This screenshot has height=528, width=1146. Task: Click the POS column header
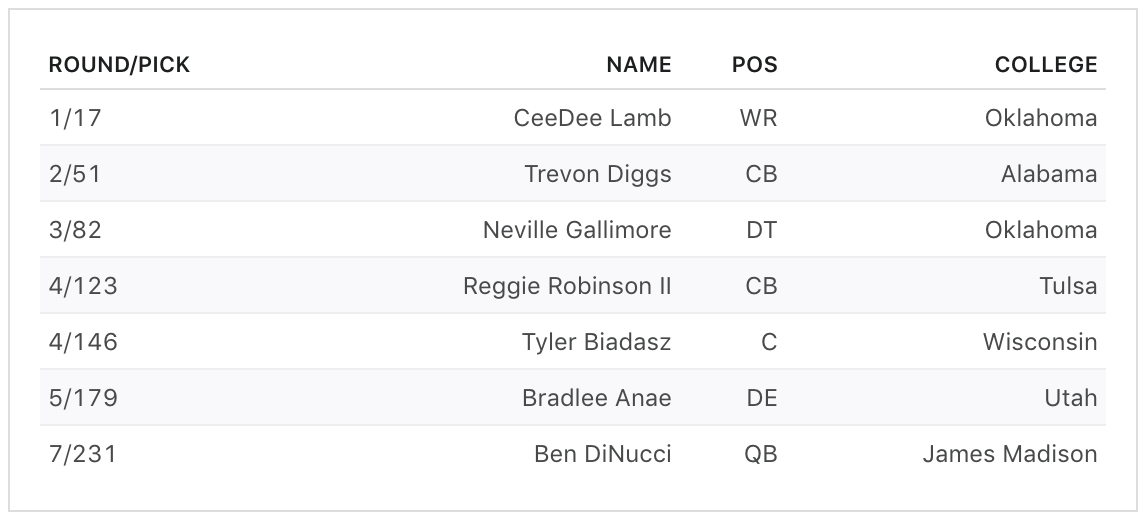754,65
